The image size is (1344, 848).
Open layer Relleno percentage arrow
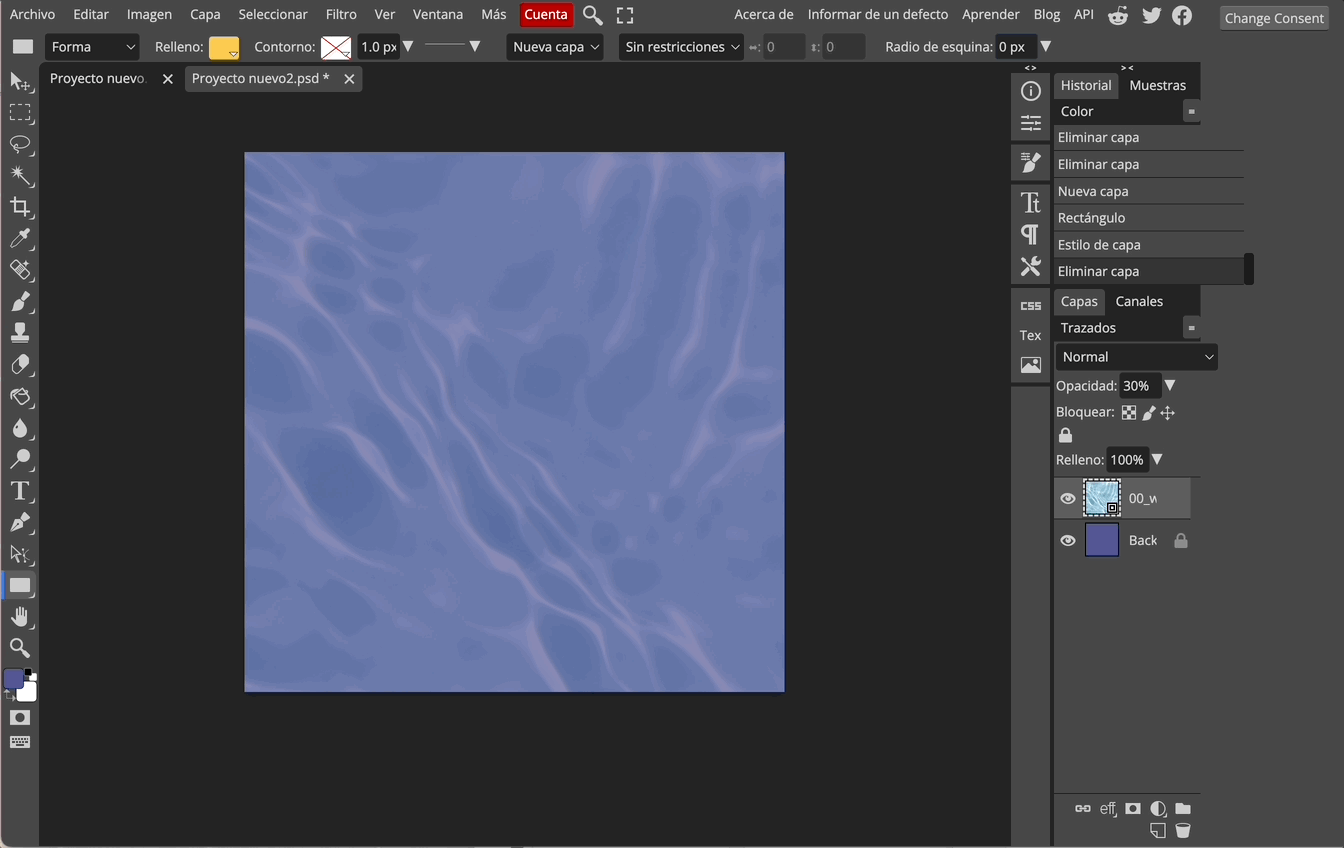pos(1157,460)
